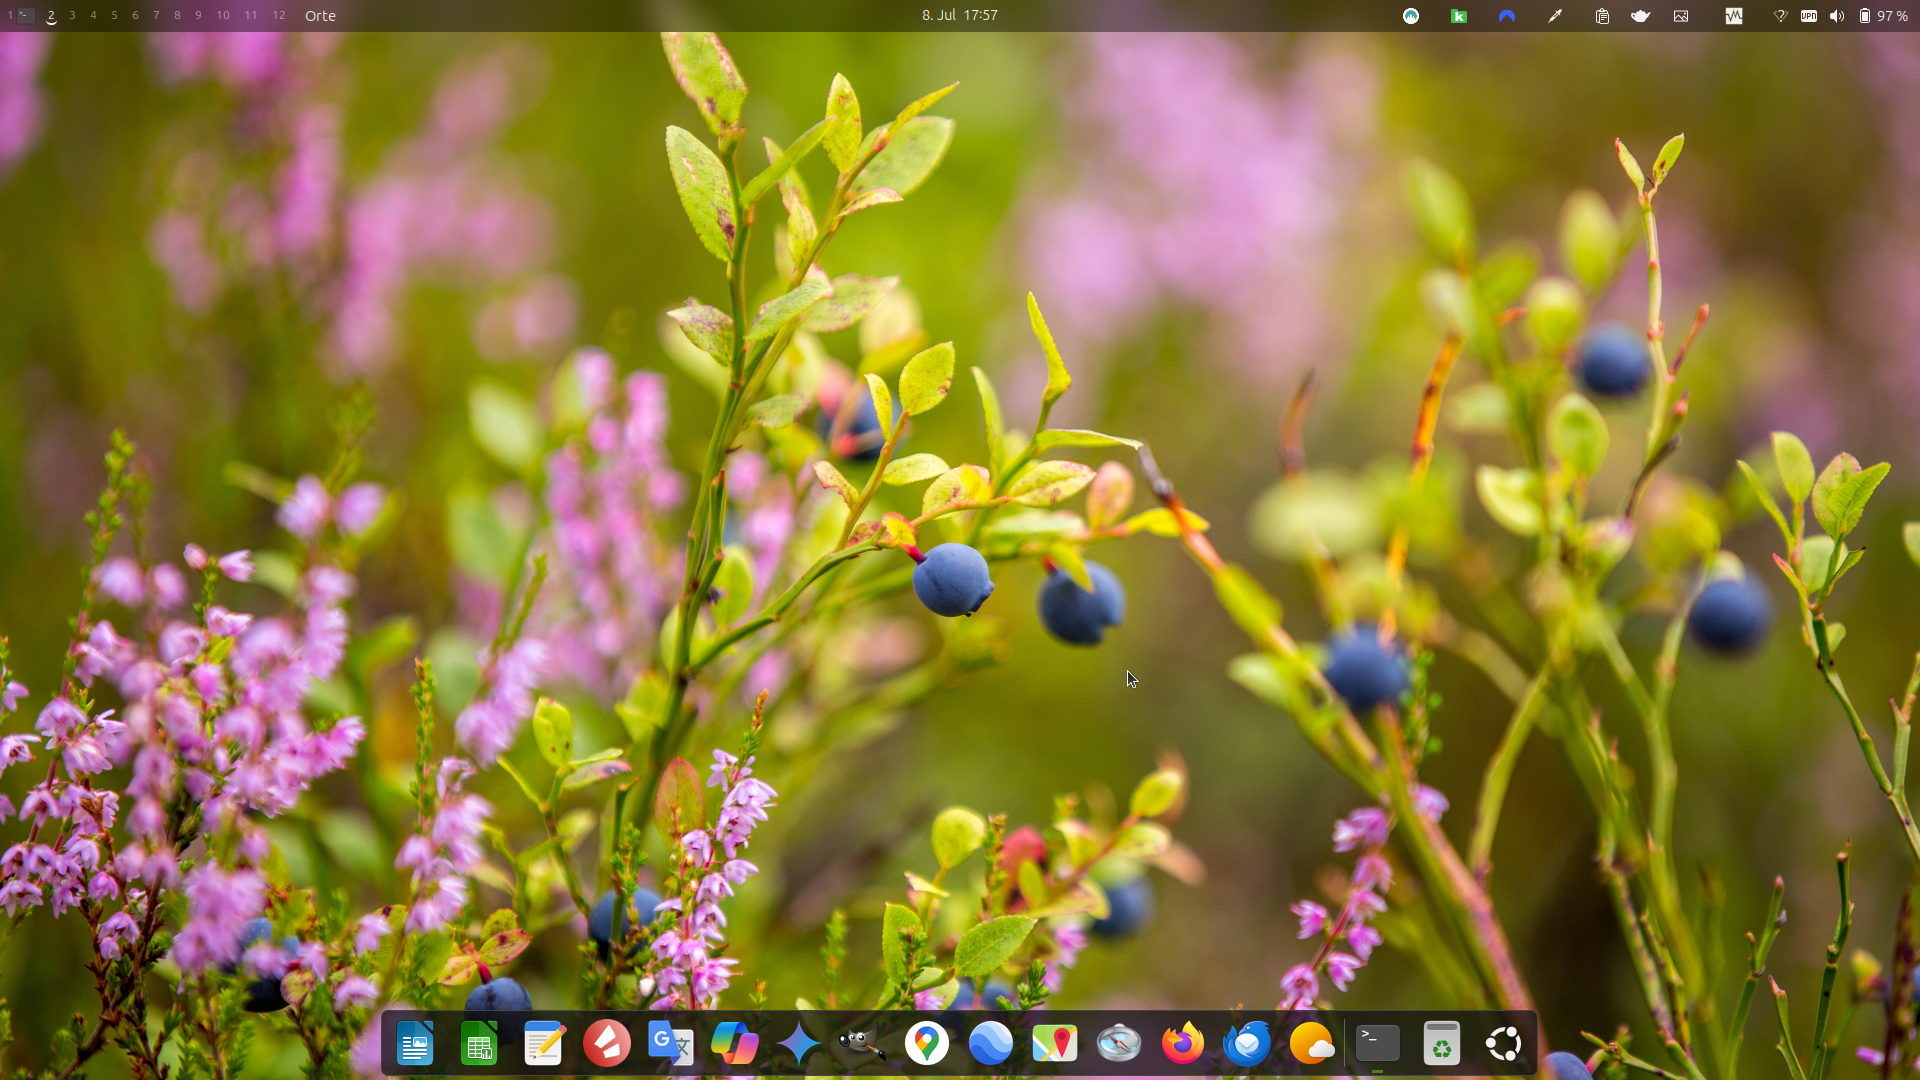1920x1080 pixels.
Task: Open Google Translate in the dock
Action: tap(670, 1044)
